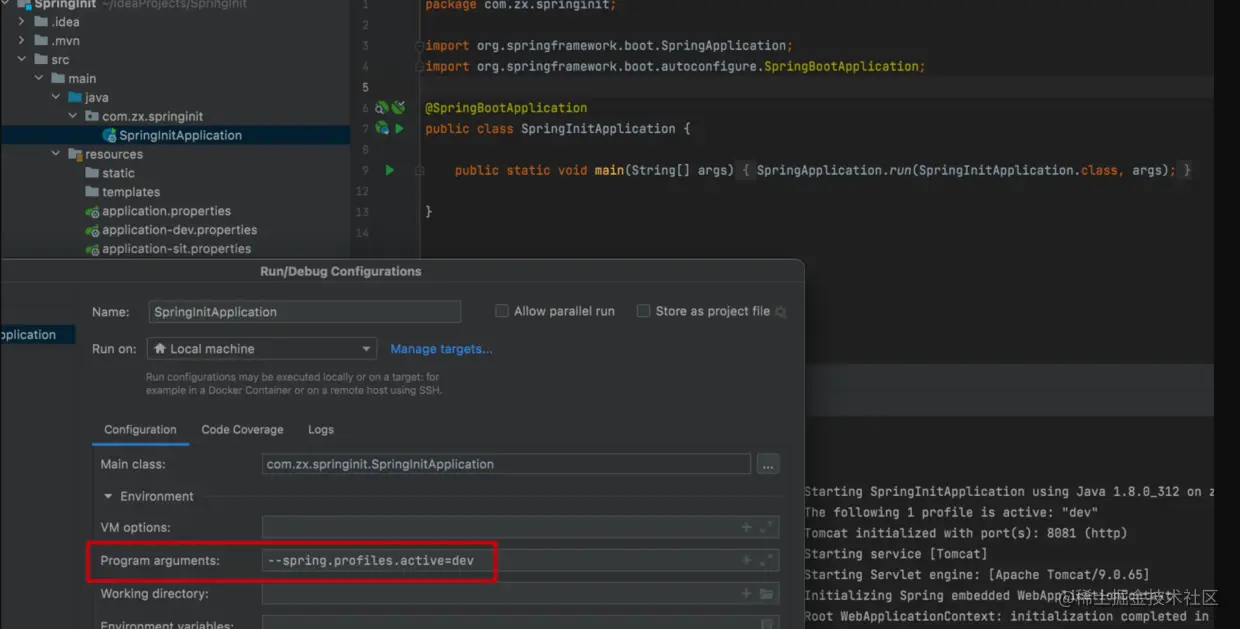Select the templates folder in tree
The height and width of the screenshot is (629, 1240).
pos(131,193)
